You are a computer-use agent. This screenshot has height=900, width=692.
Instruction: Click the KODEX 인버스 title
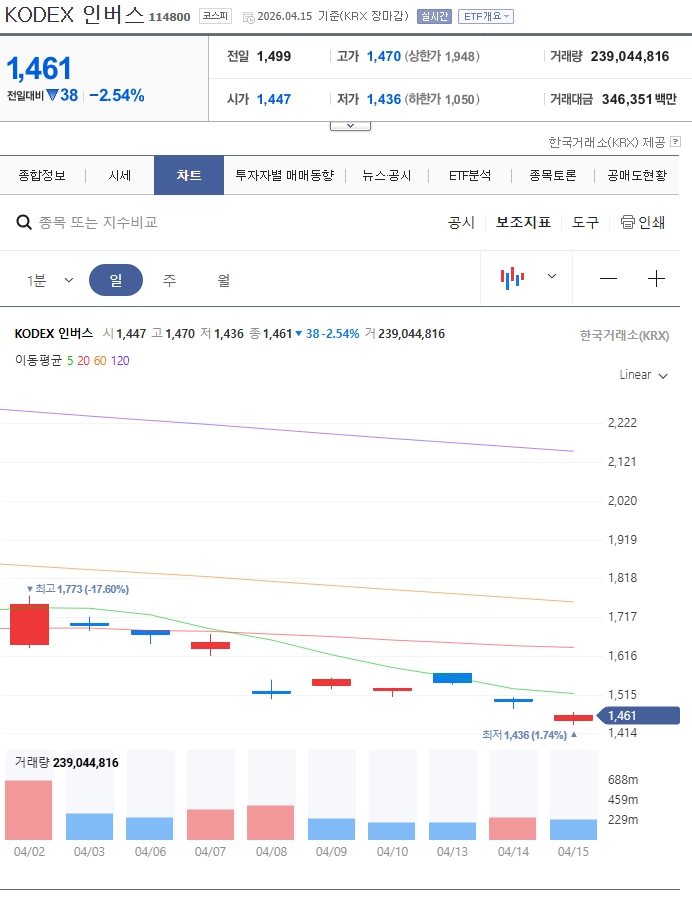pyautogui.click(x=75, y=15)
